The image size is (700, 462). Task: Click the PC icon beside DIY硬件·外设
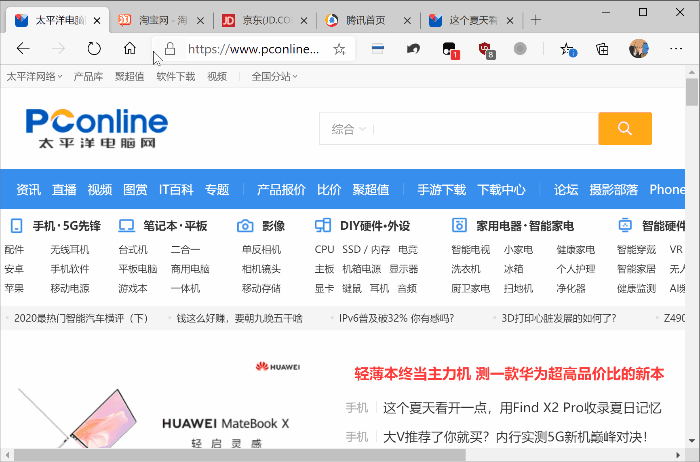pos(323,226)
